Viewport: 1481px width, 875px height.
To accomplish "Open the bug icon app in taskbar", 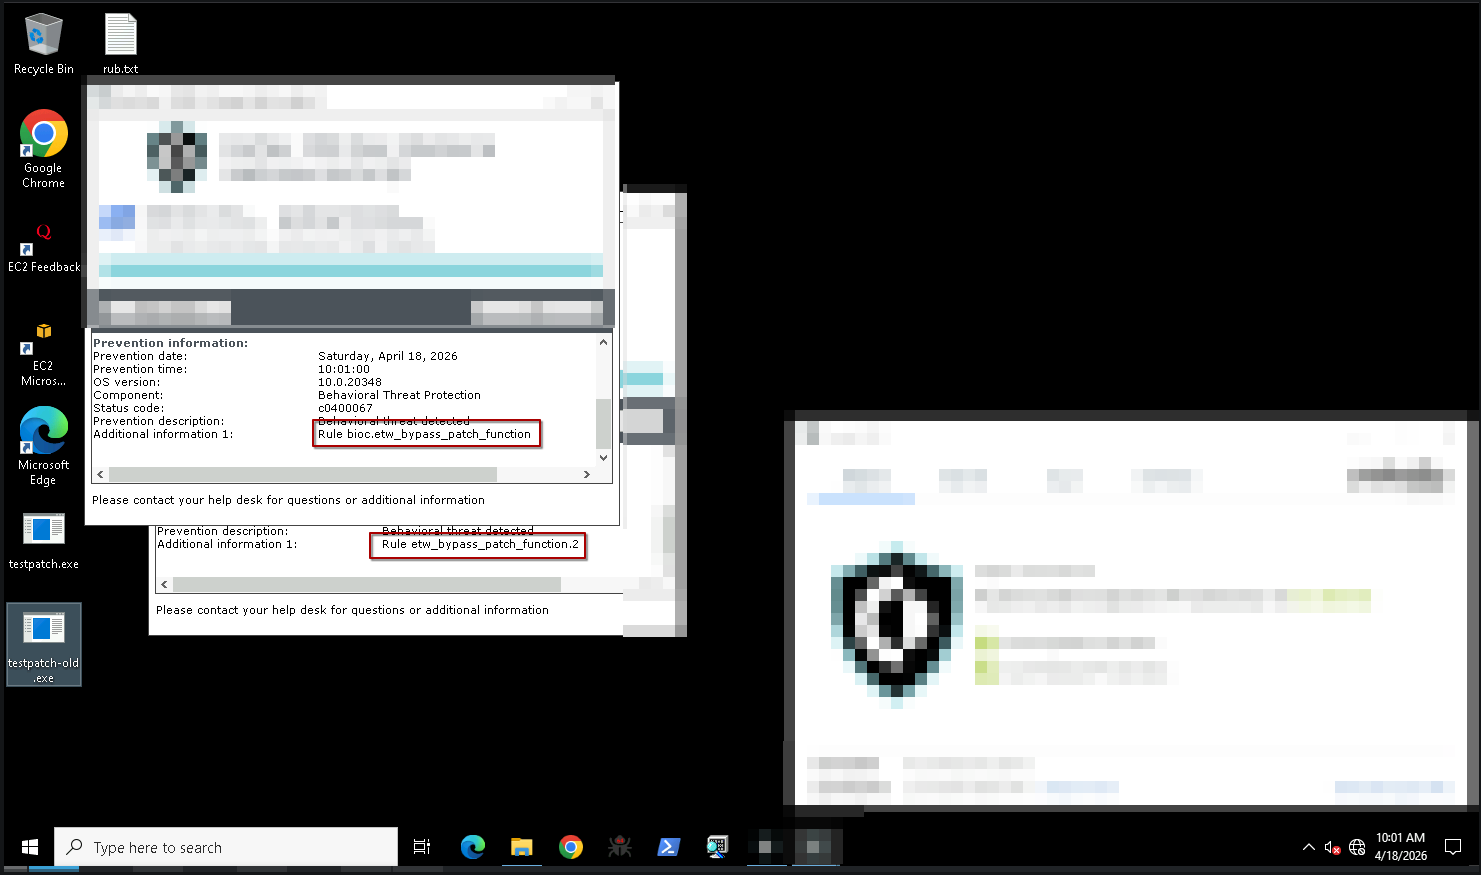I will pos(620,847).
